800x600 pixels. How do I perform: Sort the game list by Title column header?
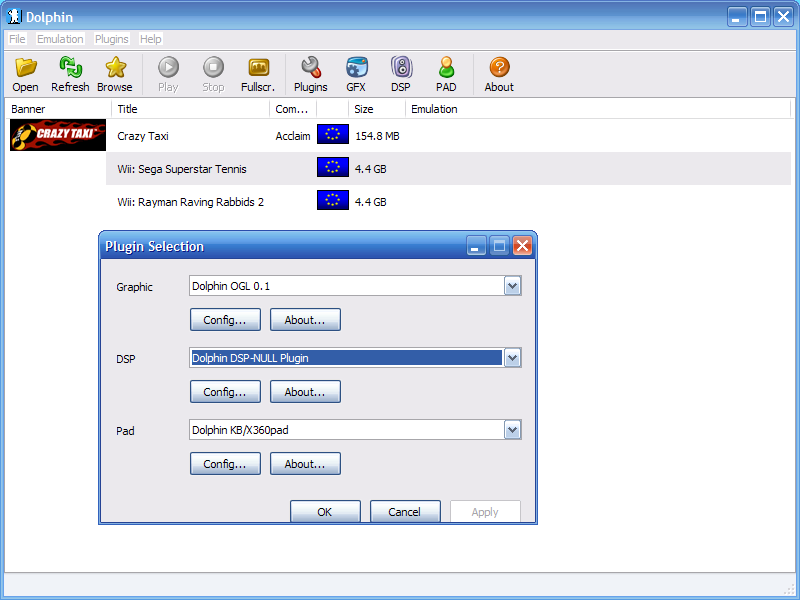pyautogui.click(x=190, y=109)
